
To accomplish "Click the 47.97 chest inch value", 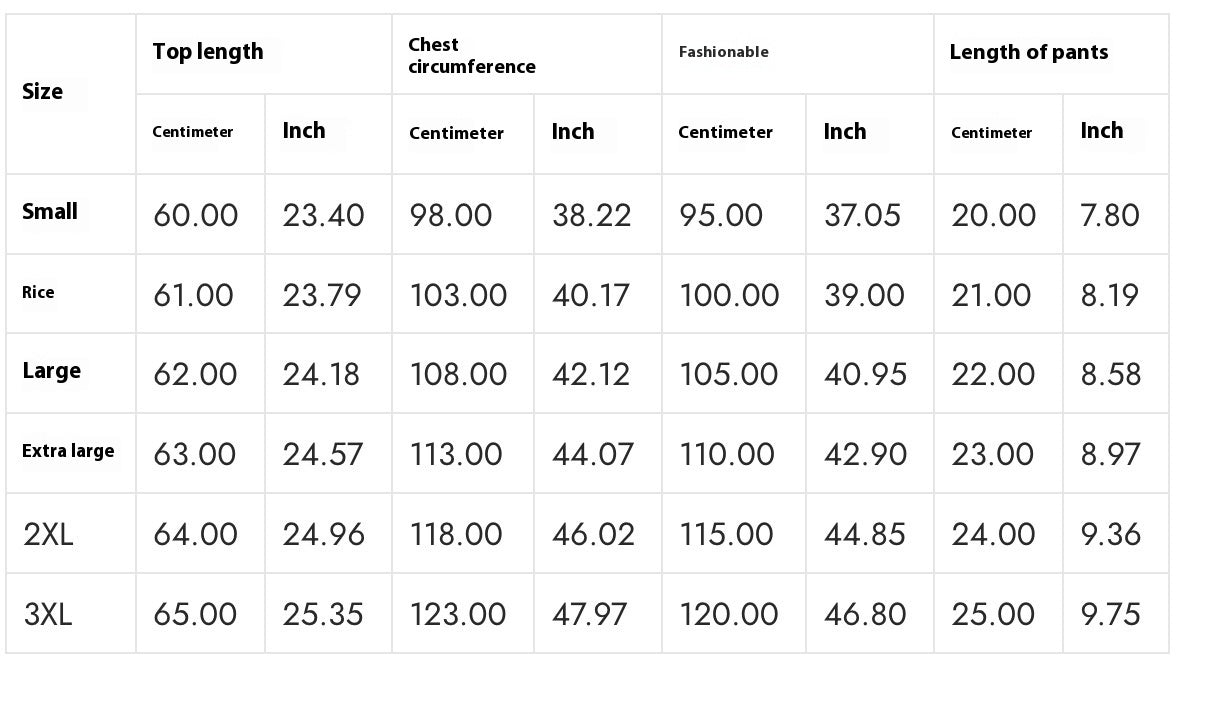I will click(592, 614).
